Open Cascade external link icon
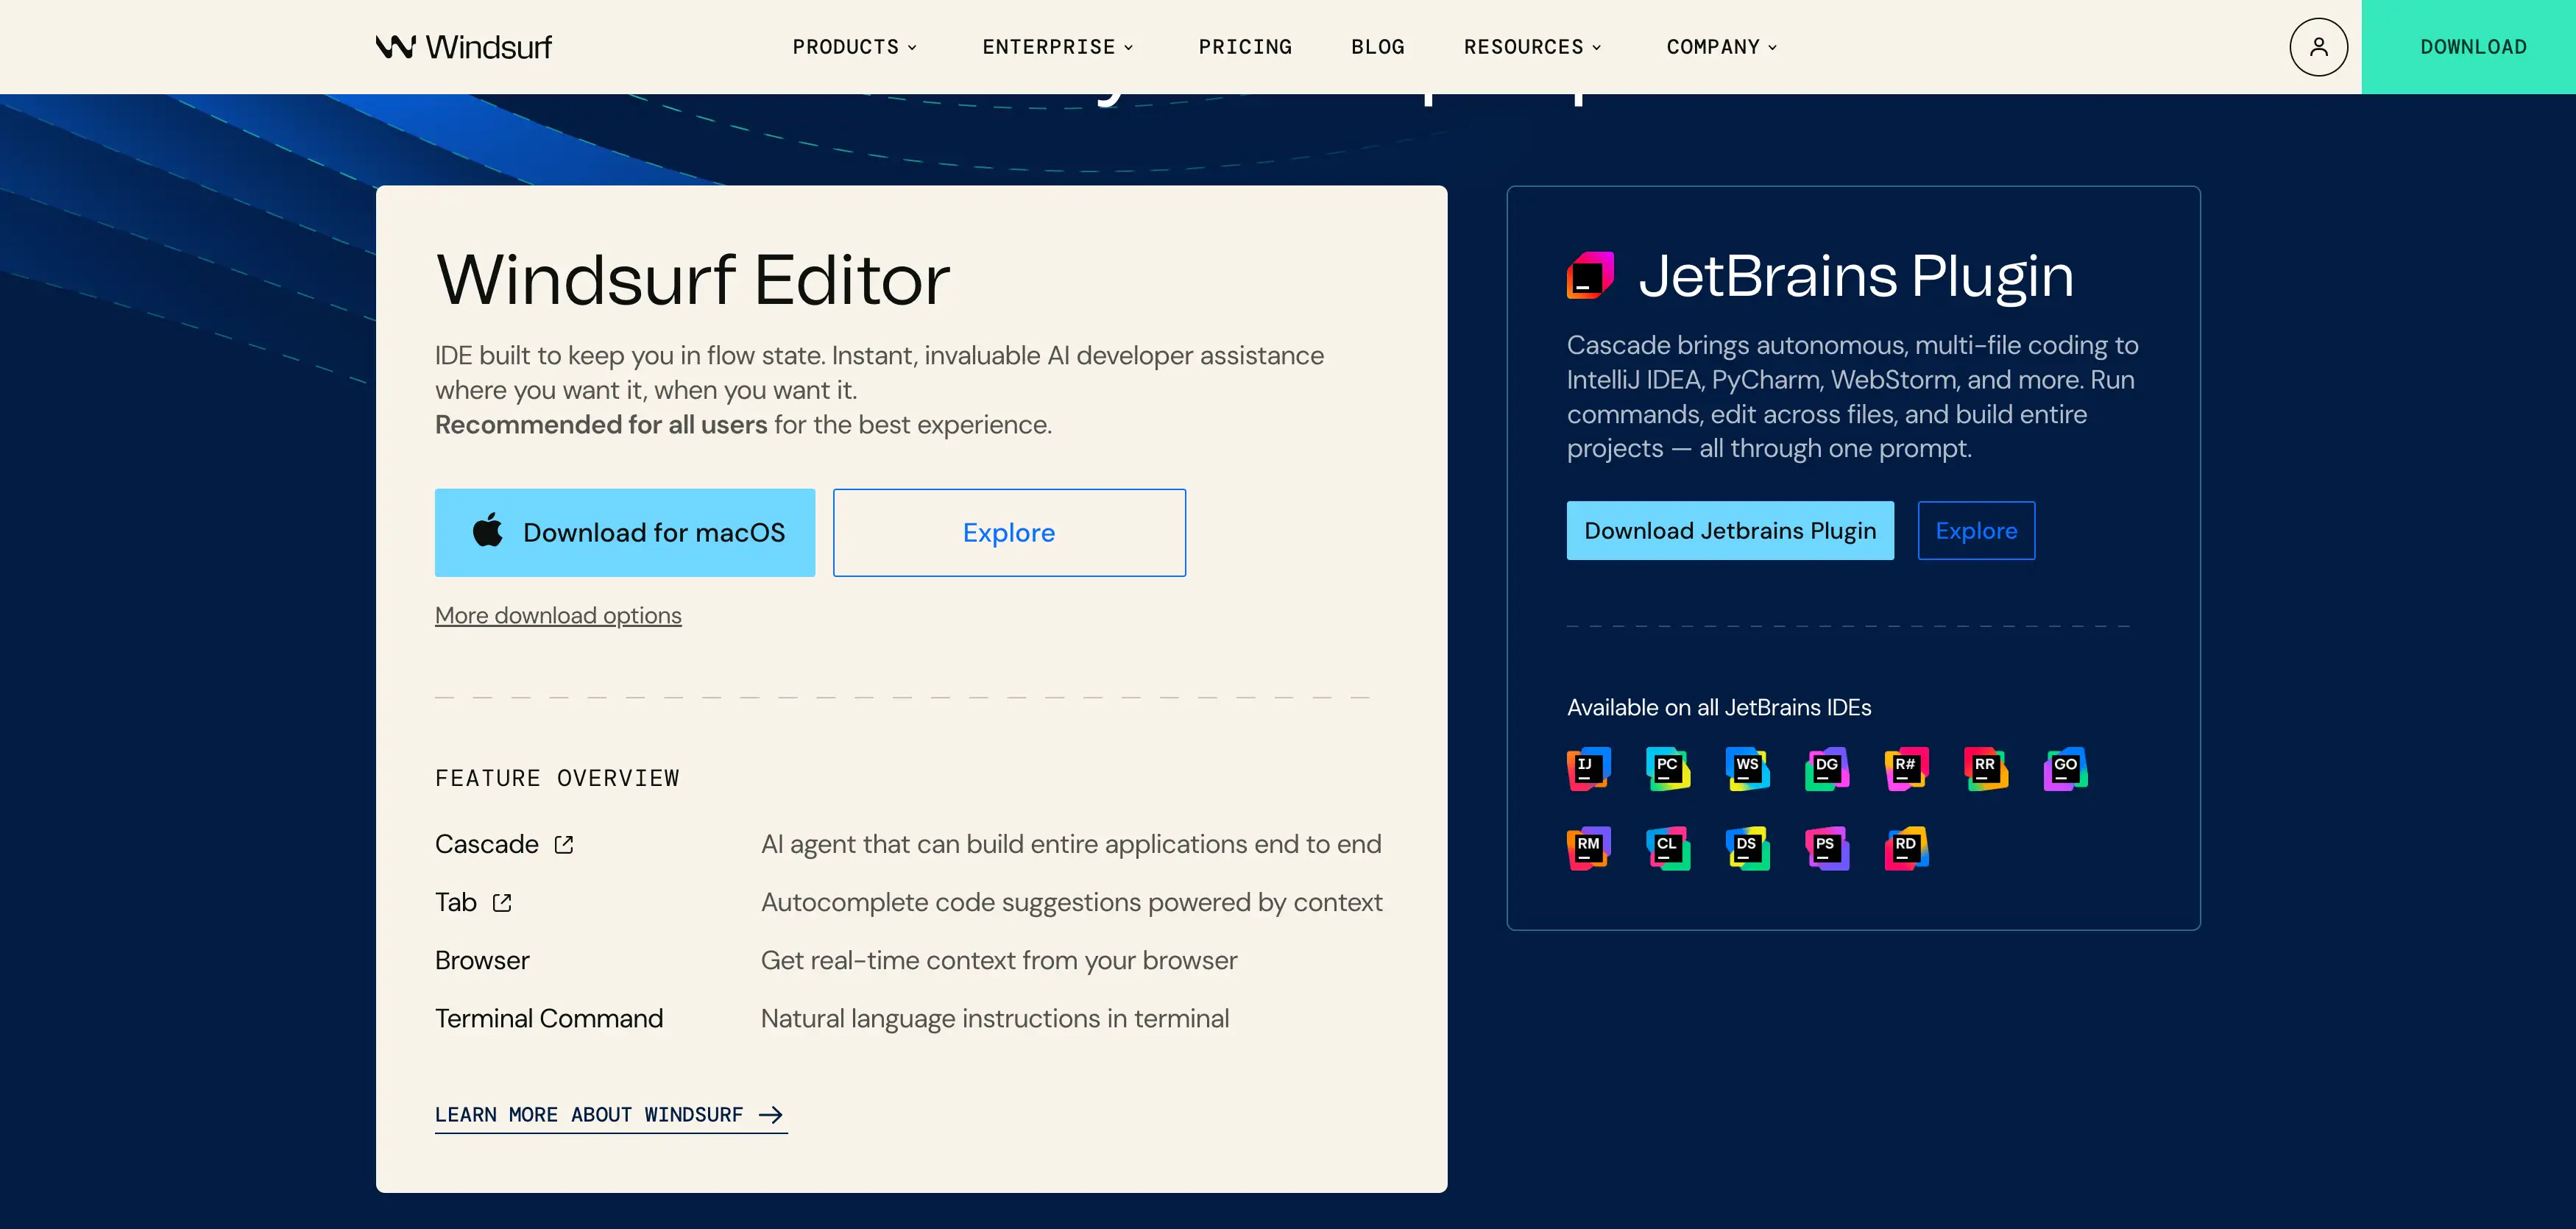Viewport: 2576px width, 1229px height. [564, 845]
